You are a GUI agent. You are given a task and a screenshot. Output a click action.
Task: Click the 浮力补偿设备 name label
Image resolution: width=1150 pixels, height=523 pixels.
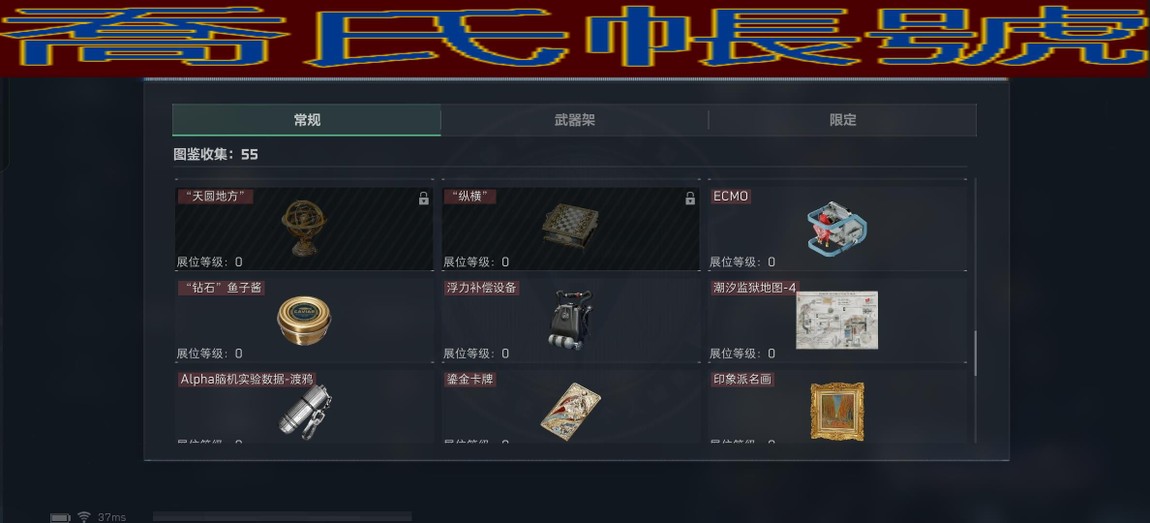[481, 288]
